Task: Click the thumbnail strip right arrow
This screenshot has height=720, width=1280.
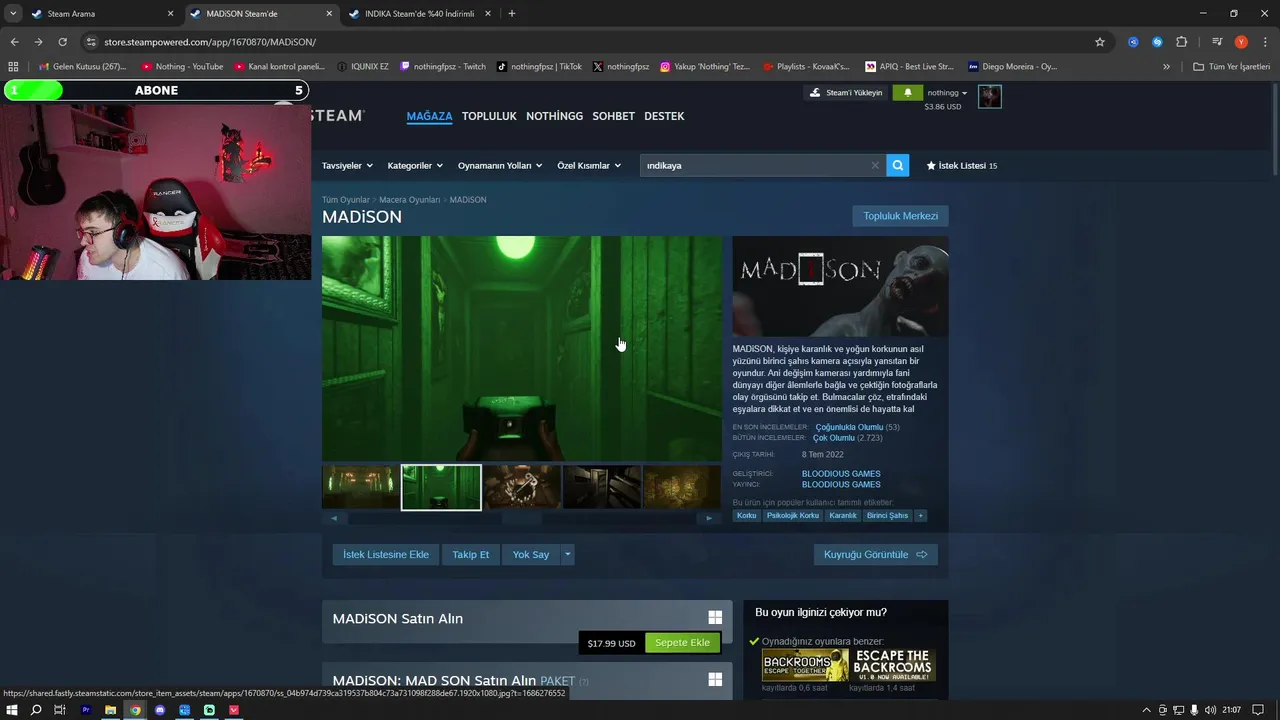Action: [709, 518]
